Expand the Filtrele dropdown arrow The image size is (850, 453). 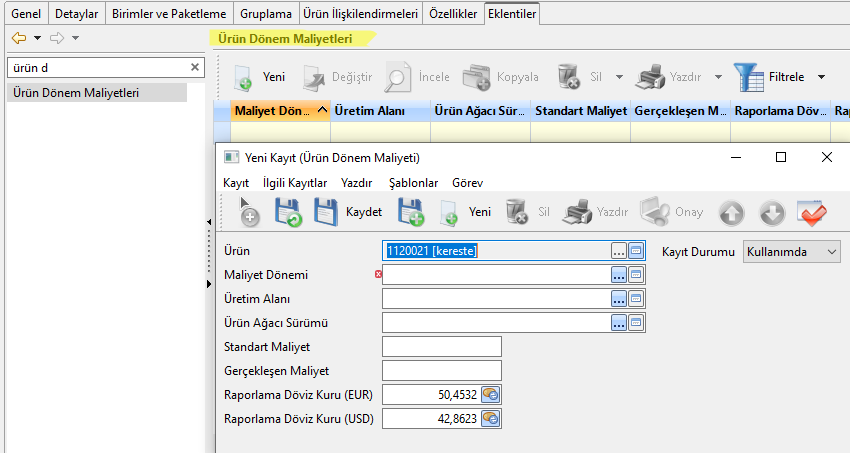coord(821,77)
